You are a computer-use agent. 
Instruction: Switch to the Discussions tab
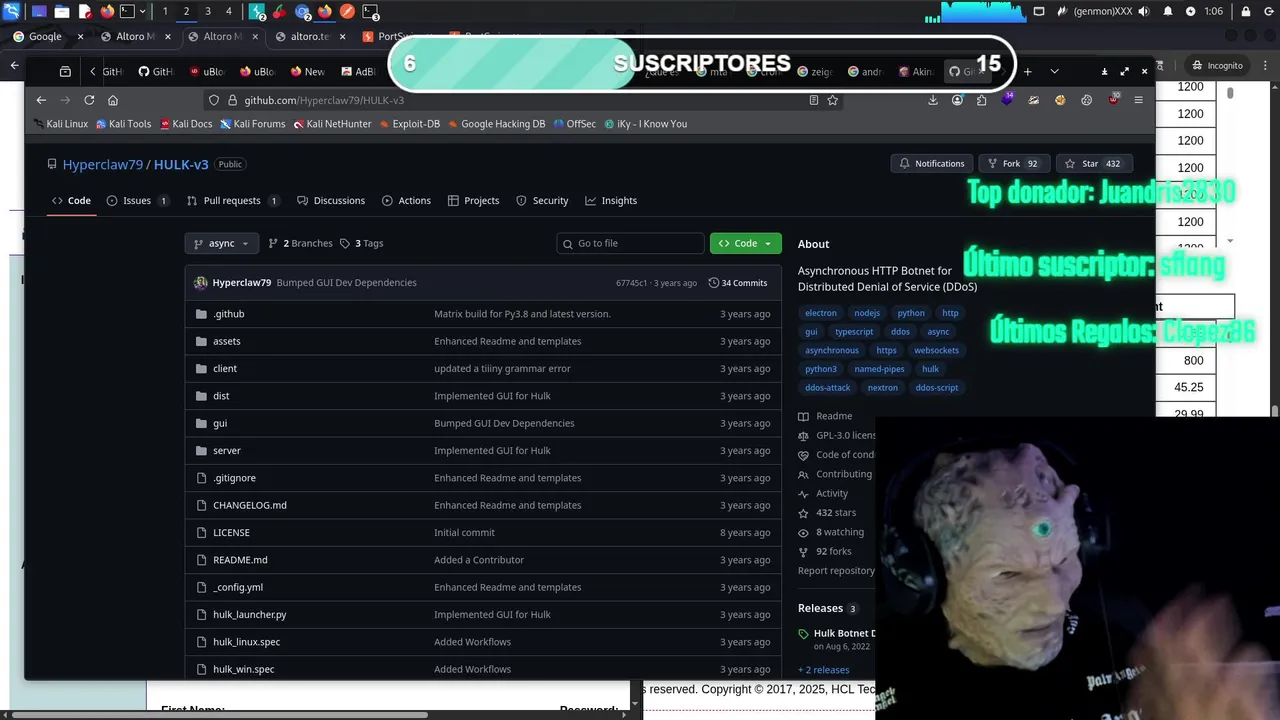[x=331, y=201]
